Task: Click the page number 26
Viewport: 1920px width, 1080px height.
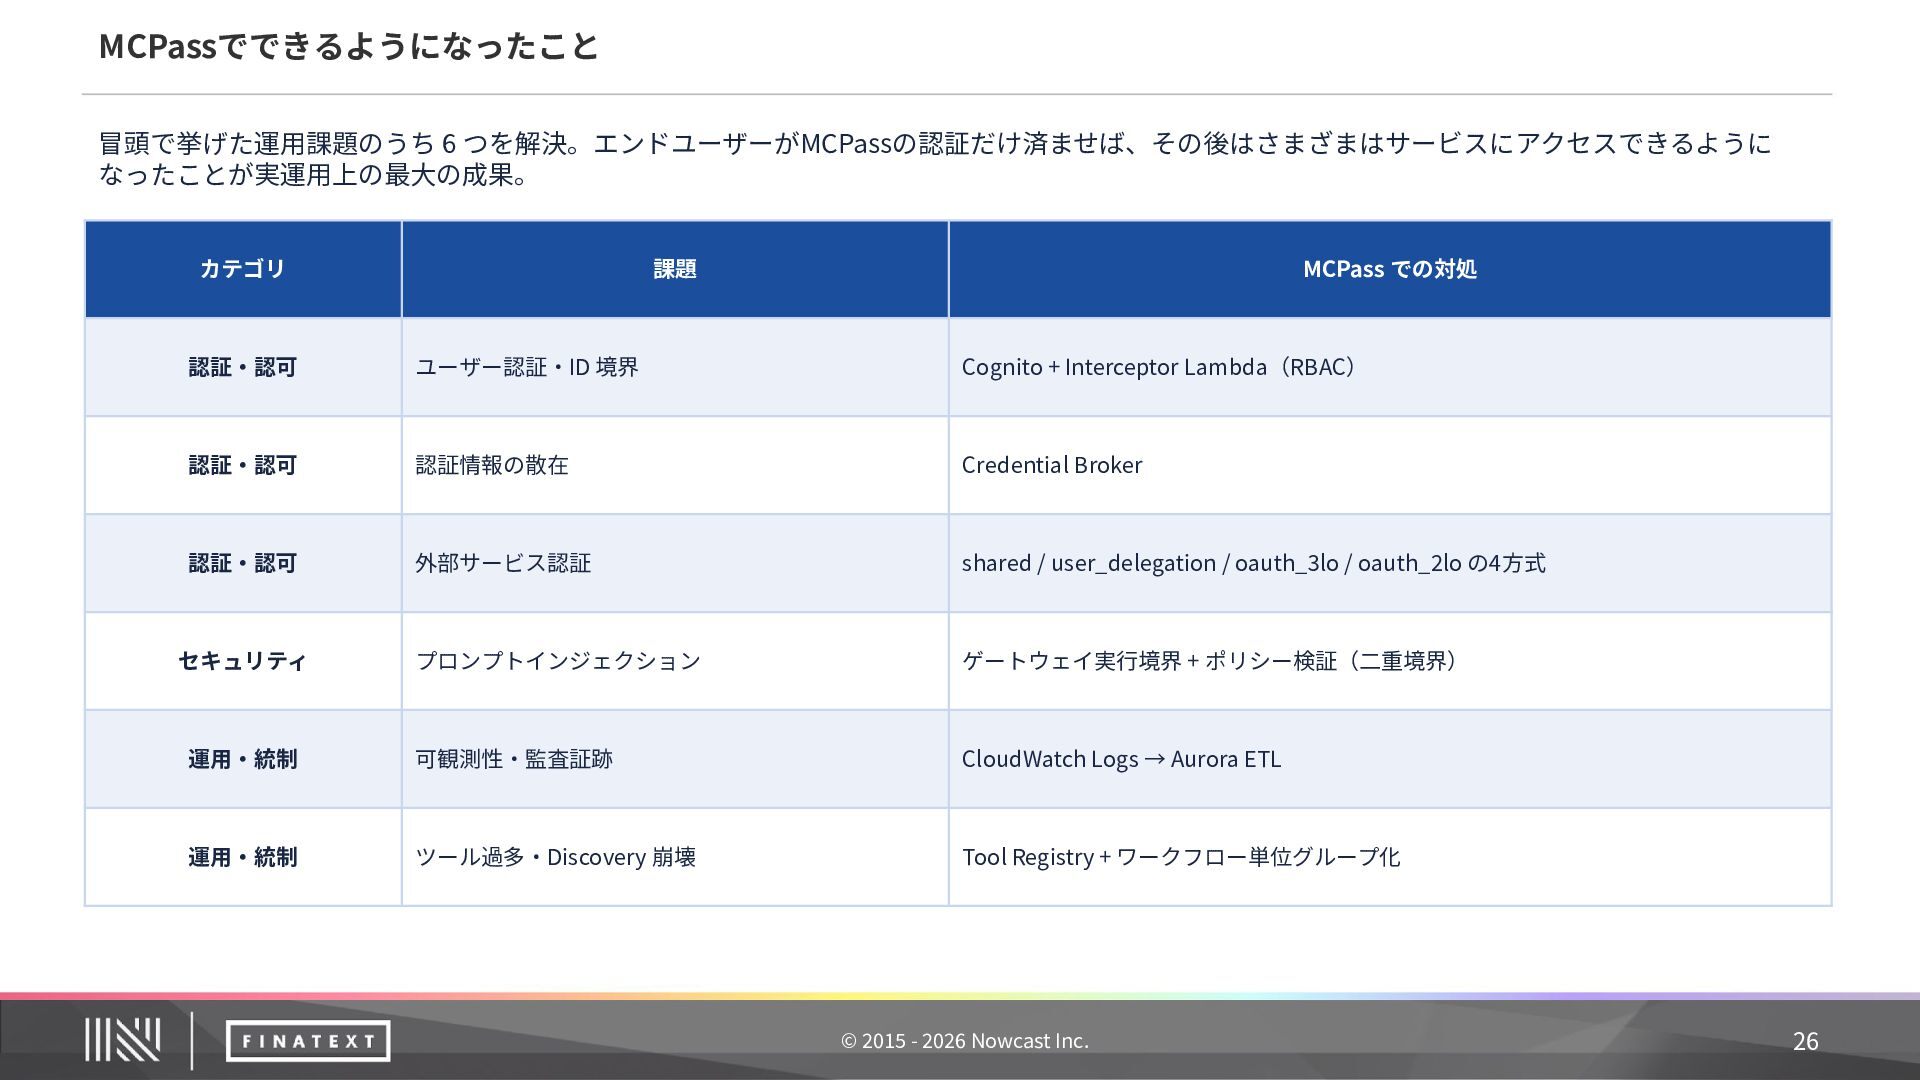Action: click(1805, 1041)
